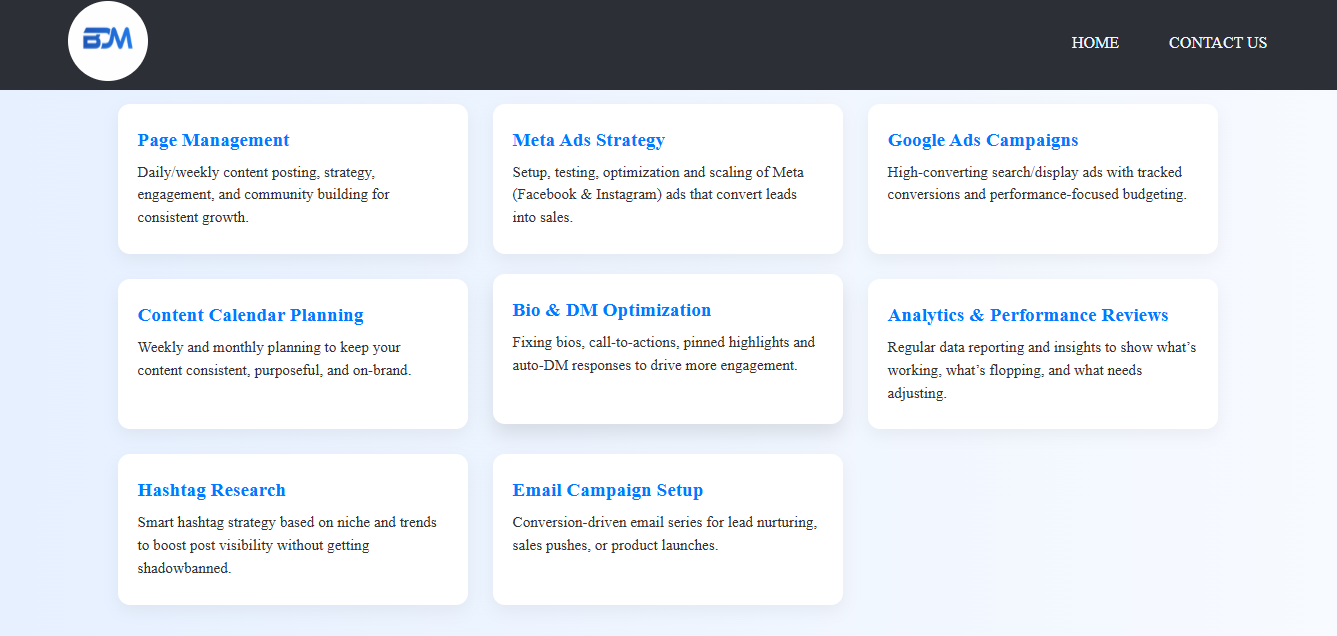
Task: Click the BDM logo in header
Action: pos(108,41)
